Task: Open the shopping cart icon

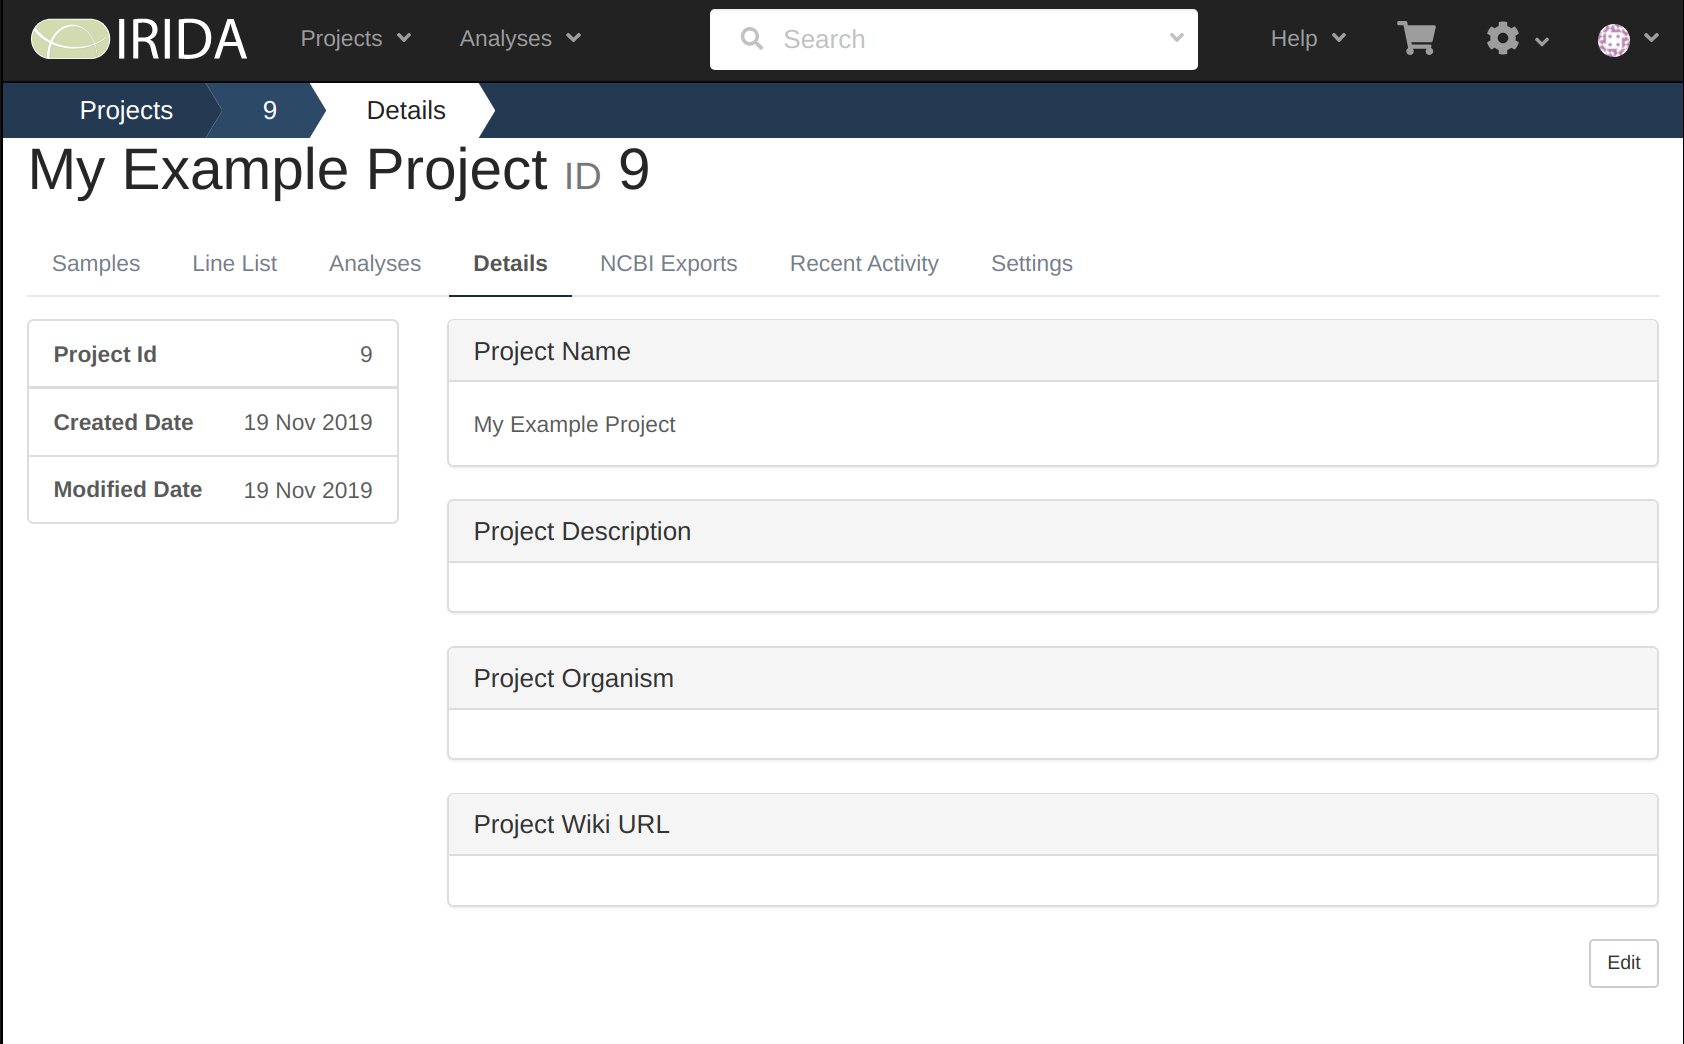Action: click(x=1416, y=38)
